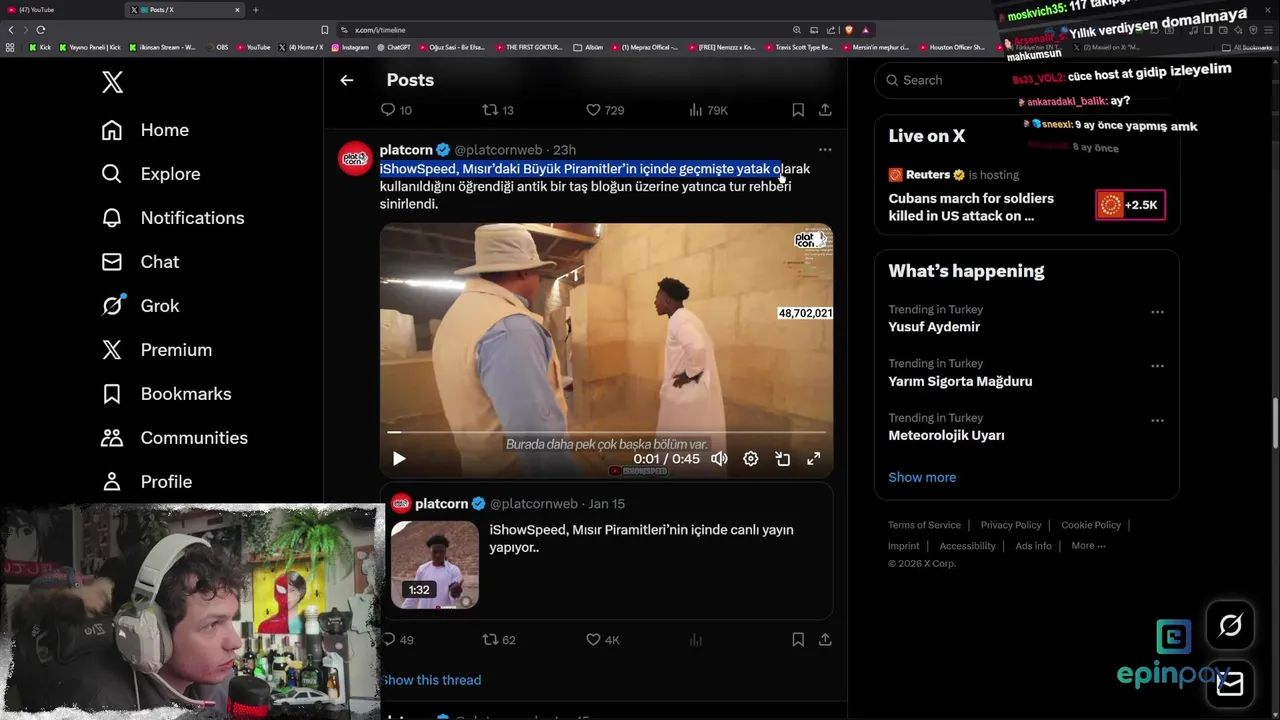Open the Grok floating button
Viewport: 1280px width, 720px height.
[x=1230, y=626]
